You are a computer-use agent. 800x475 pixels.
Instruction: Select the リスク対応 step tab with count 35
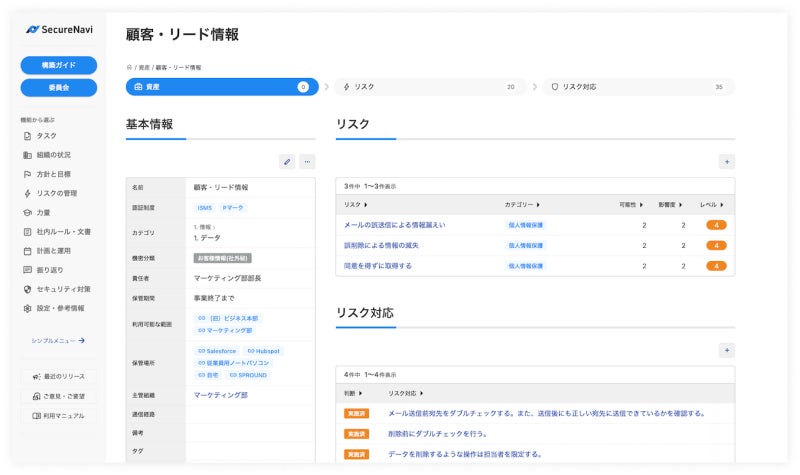click(x=638, y=87)
